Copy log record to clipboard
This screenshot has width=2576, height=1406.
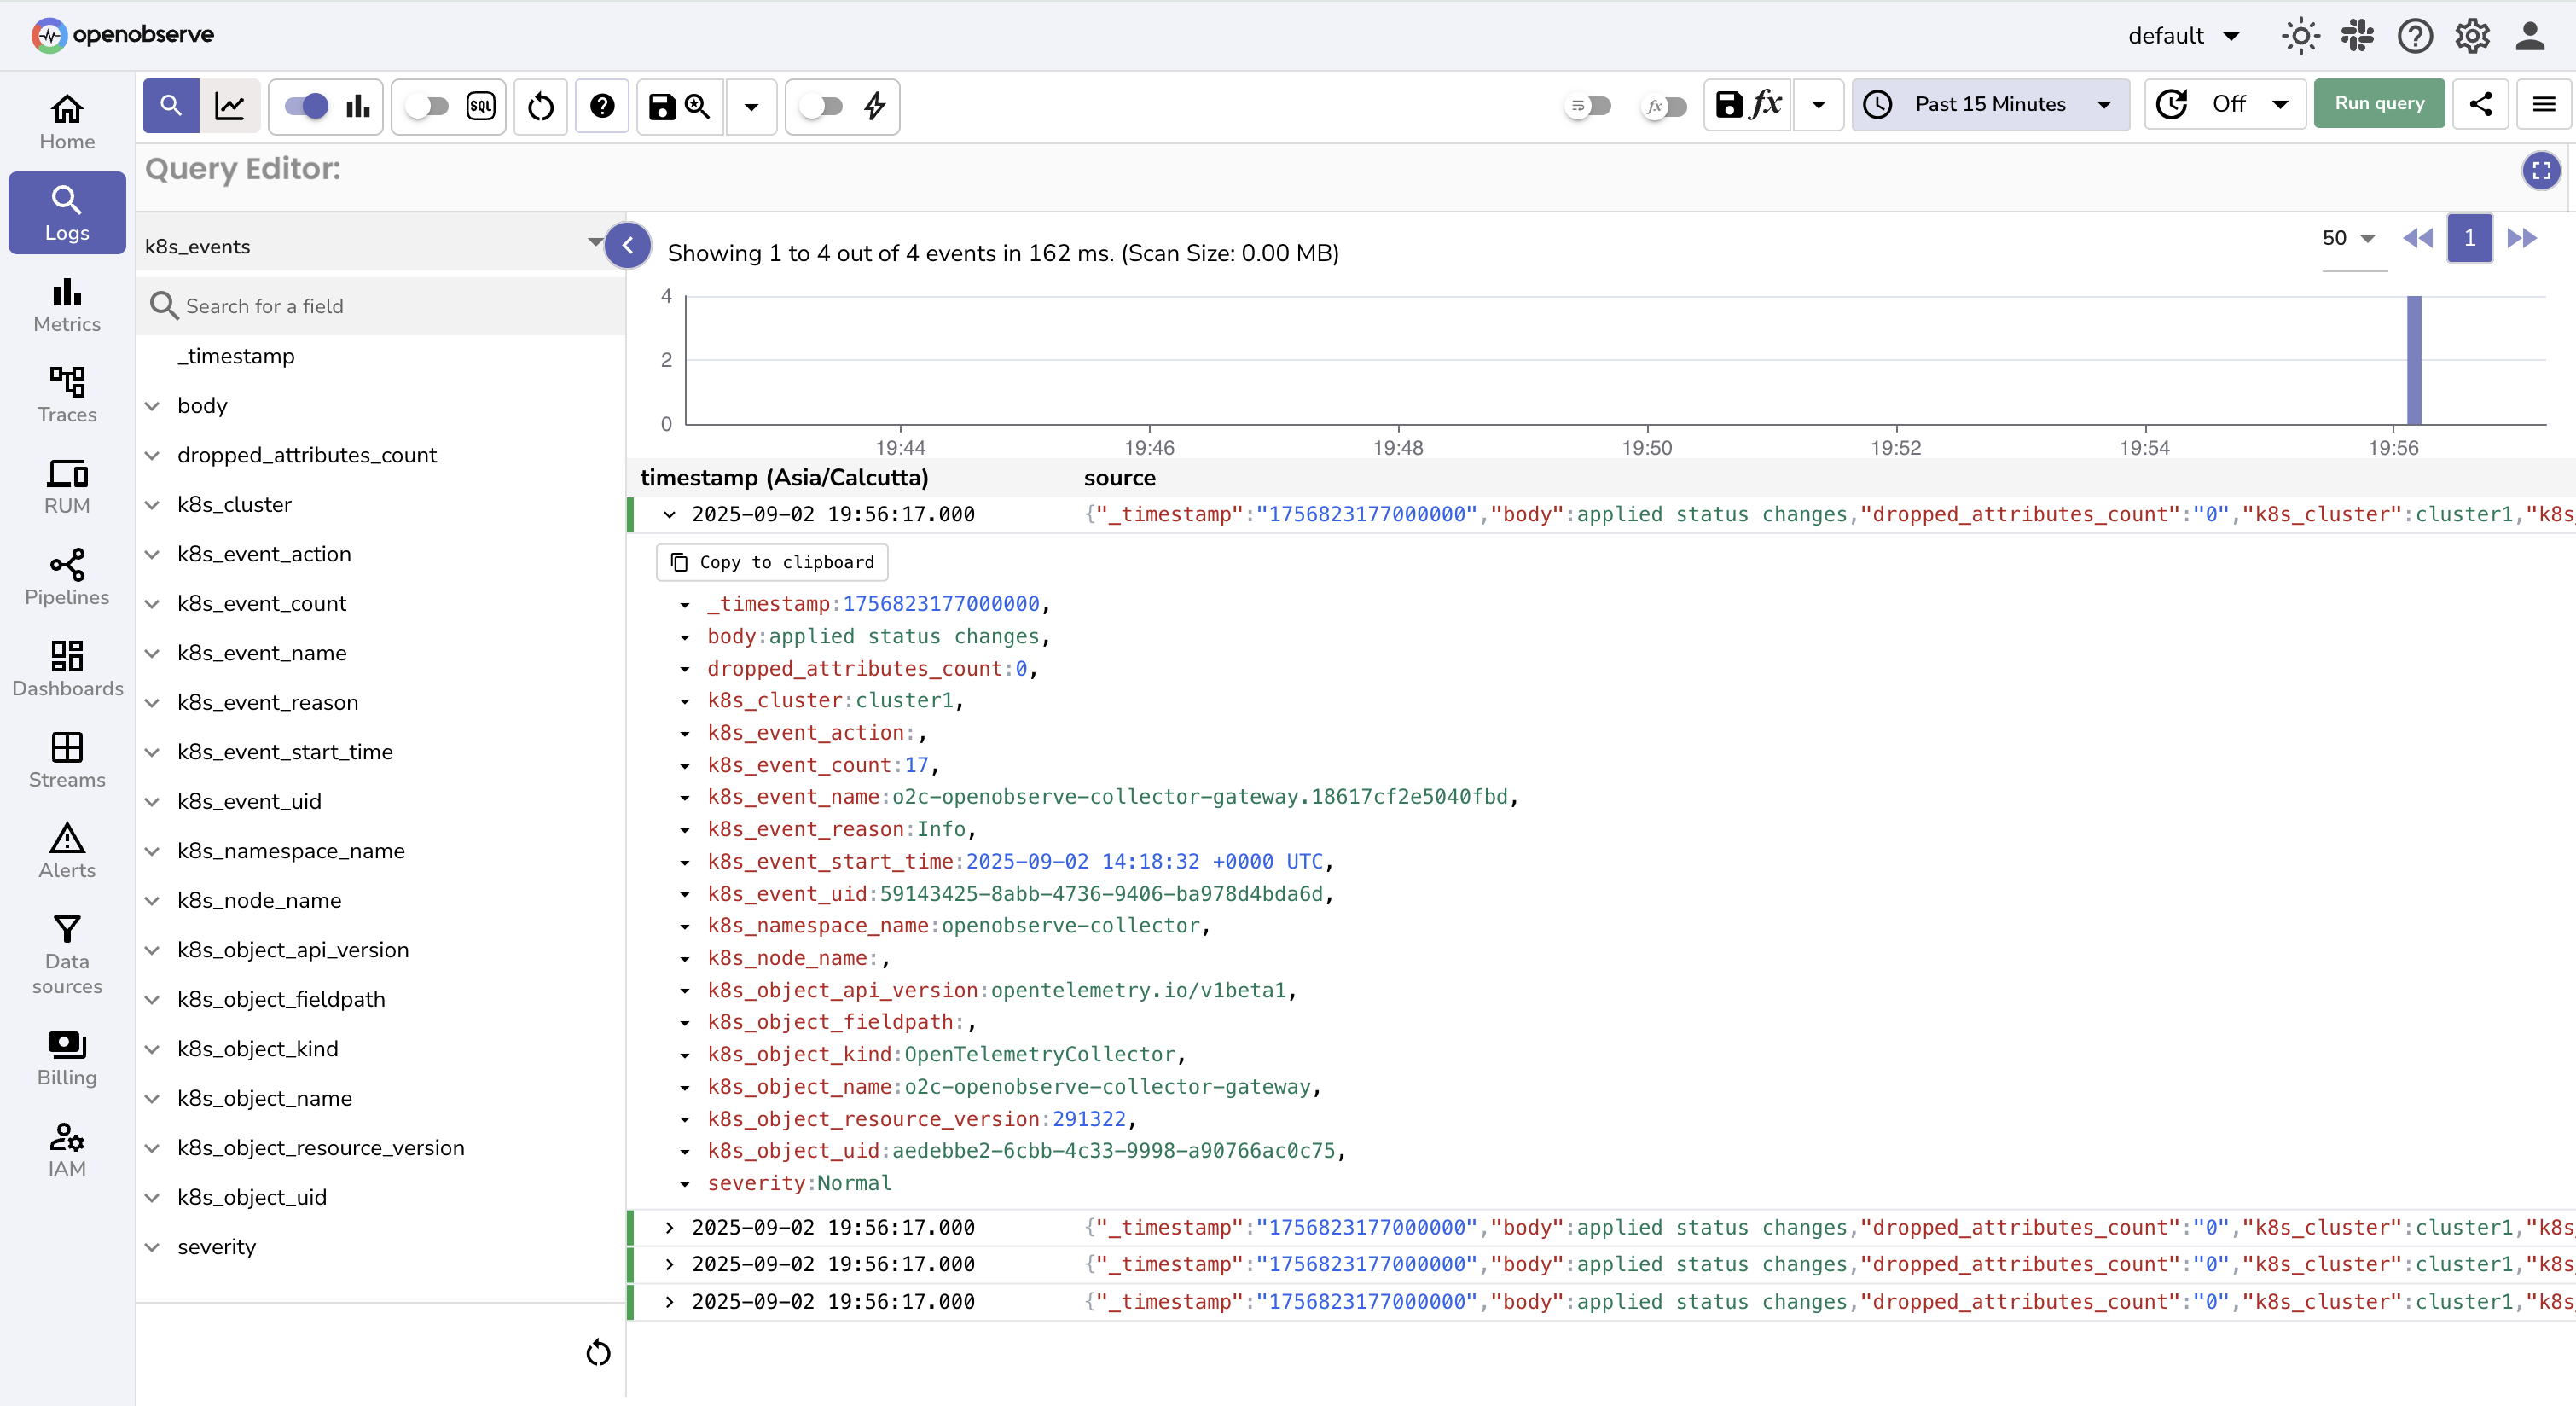[771, 562]
